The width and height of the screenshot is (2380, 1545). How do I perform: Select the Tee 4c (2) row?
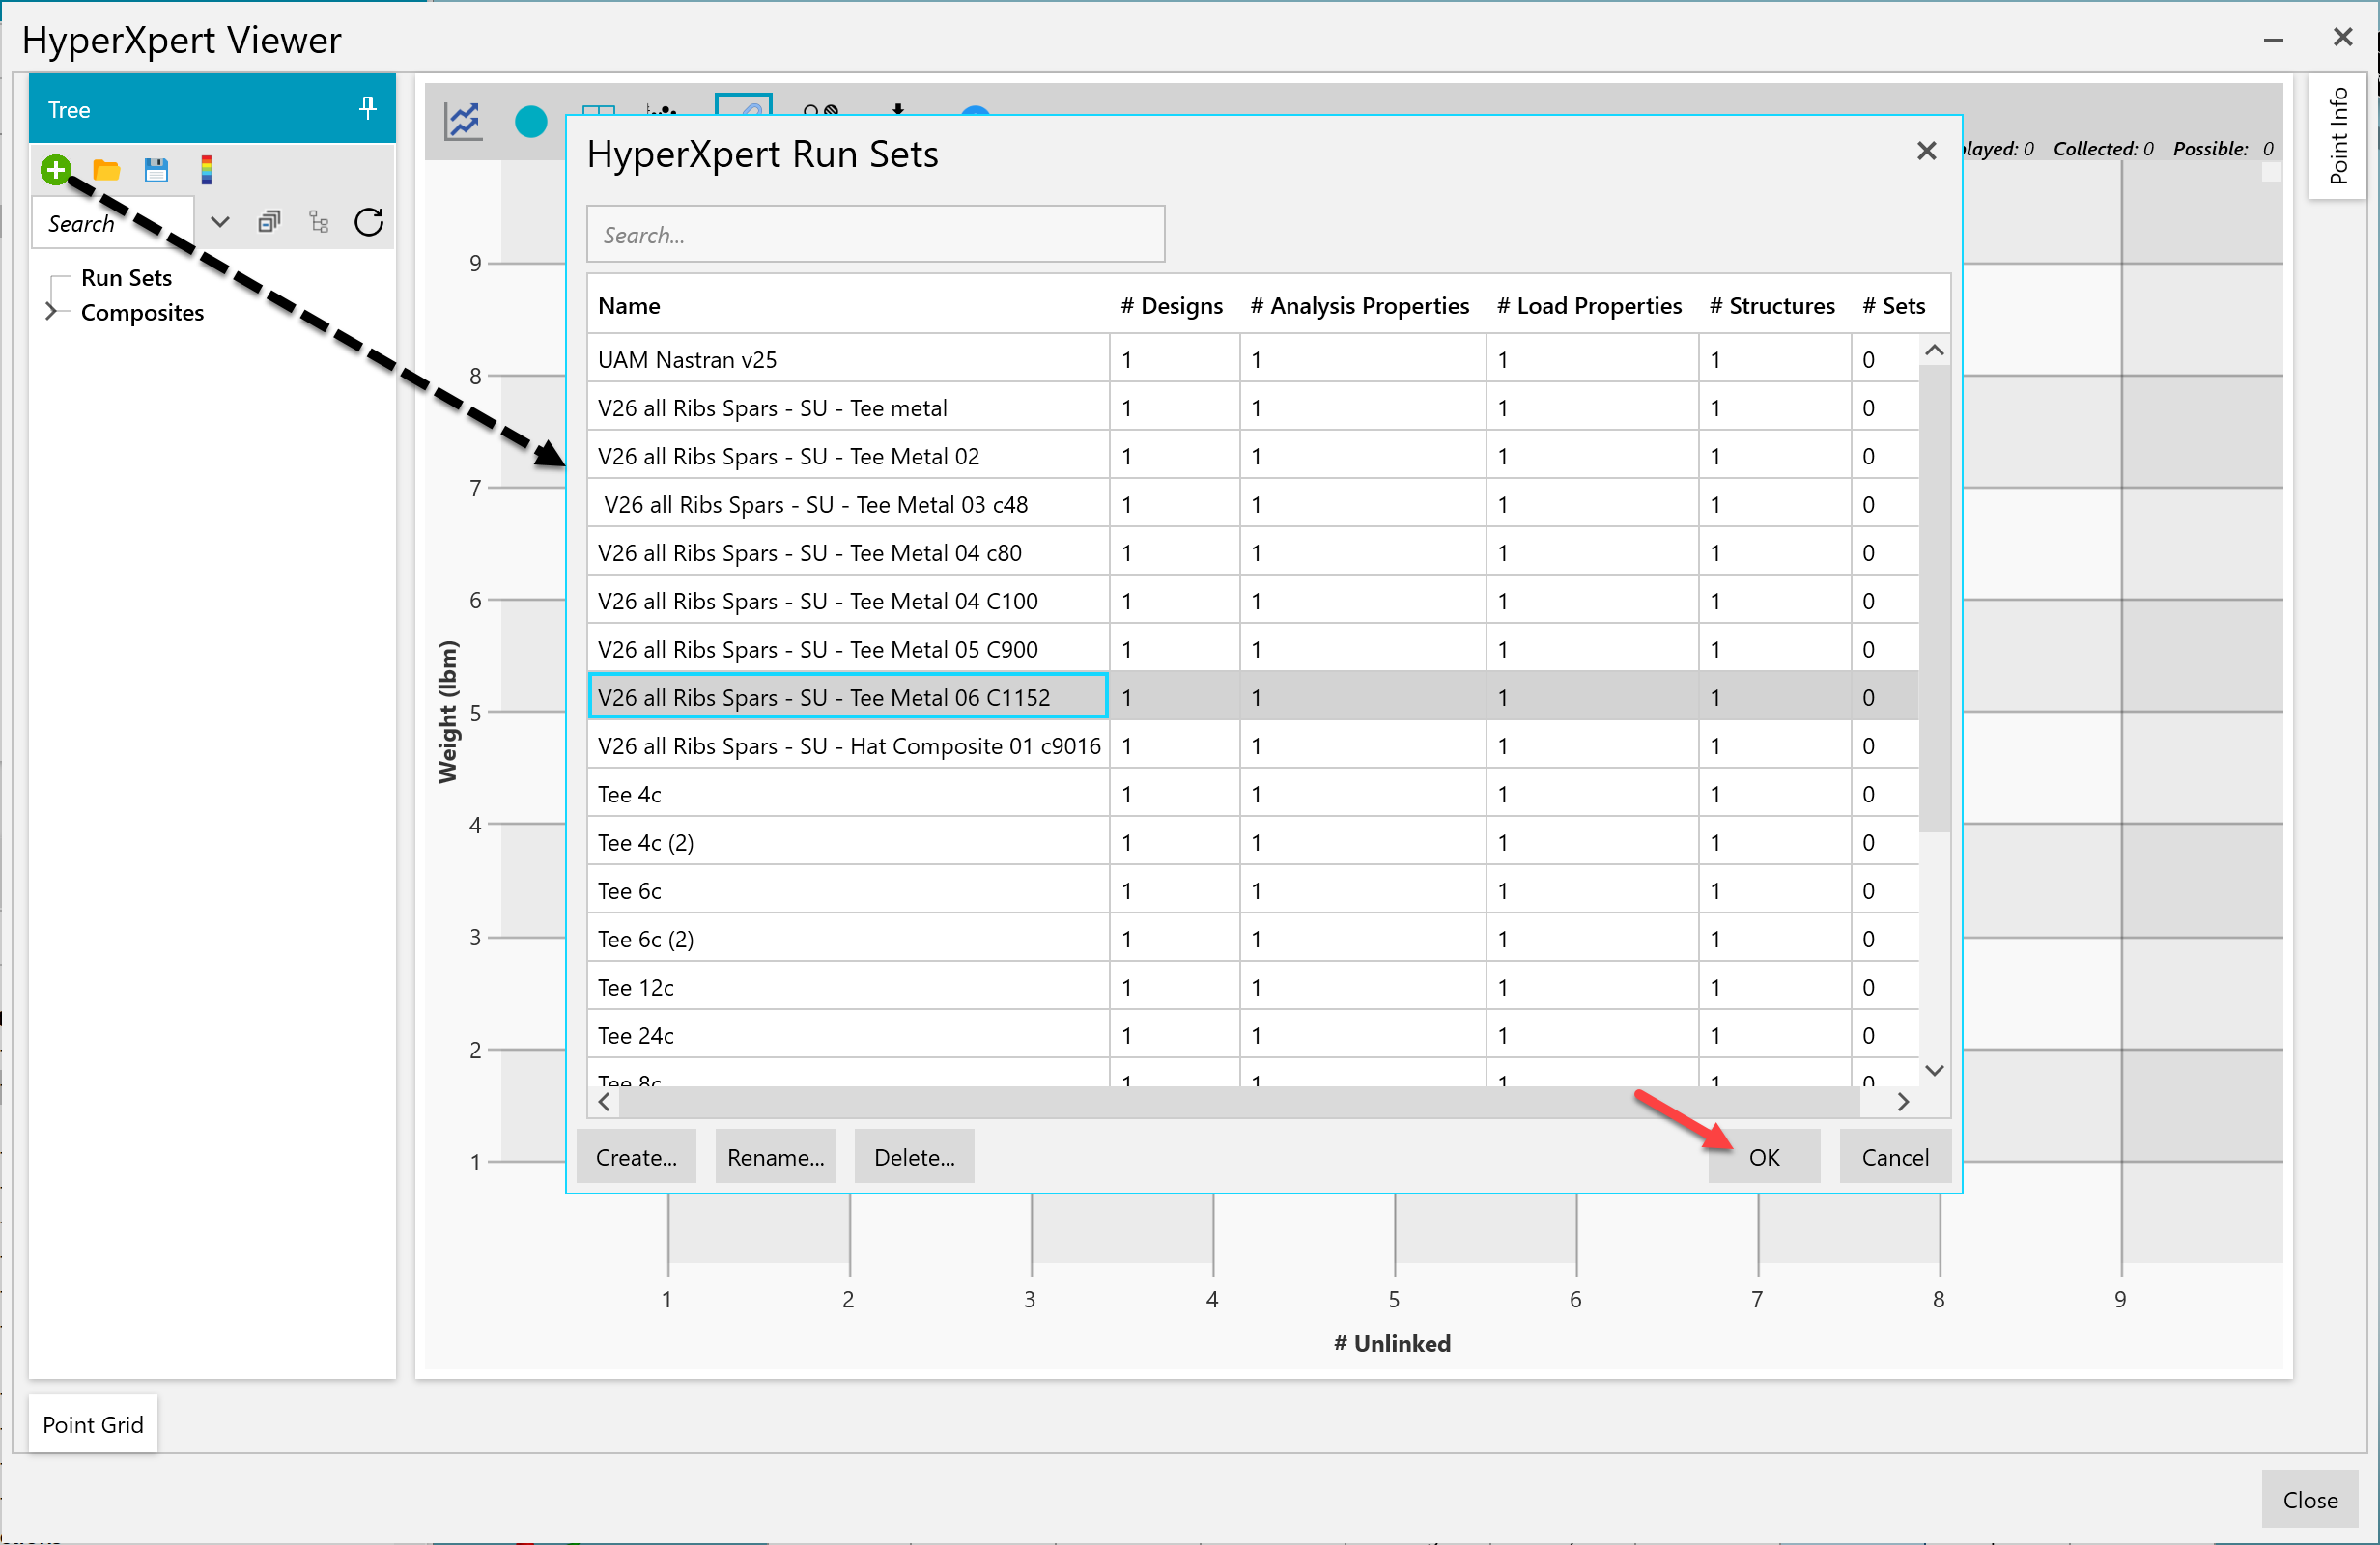[x=1253, y=842]
